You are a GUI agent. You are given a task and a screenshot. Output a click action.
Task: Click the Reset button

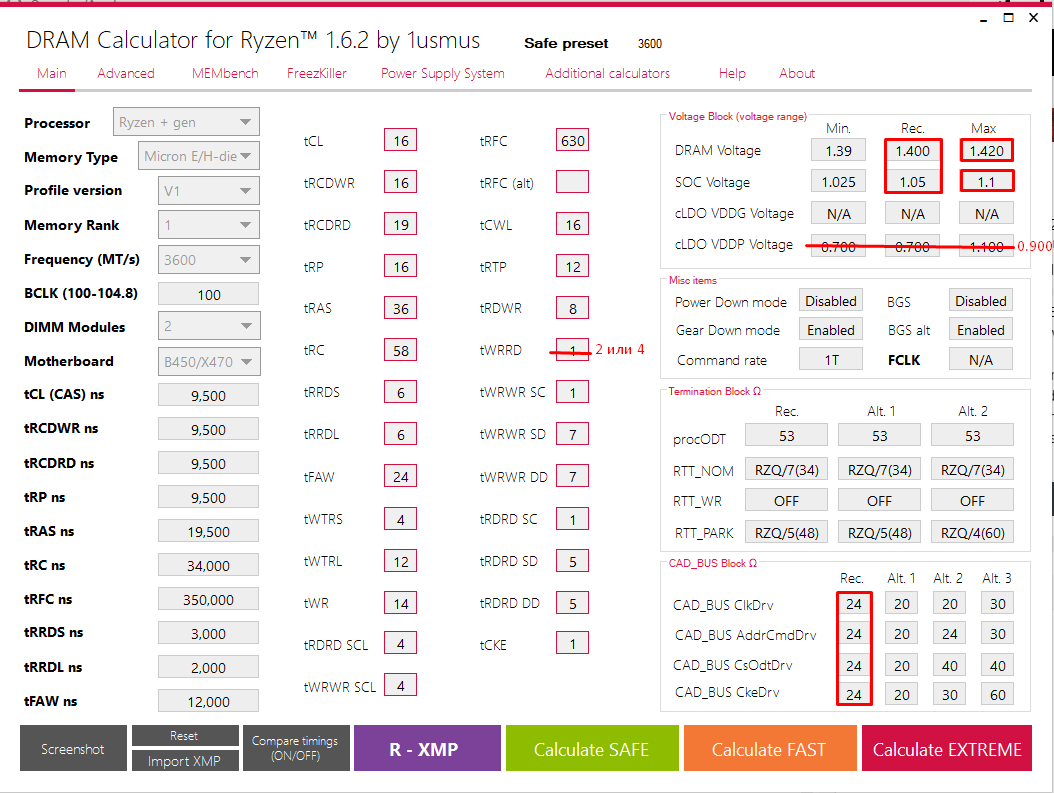tap(184, 735)
